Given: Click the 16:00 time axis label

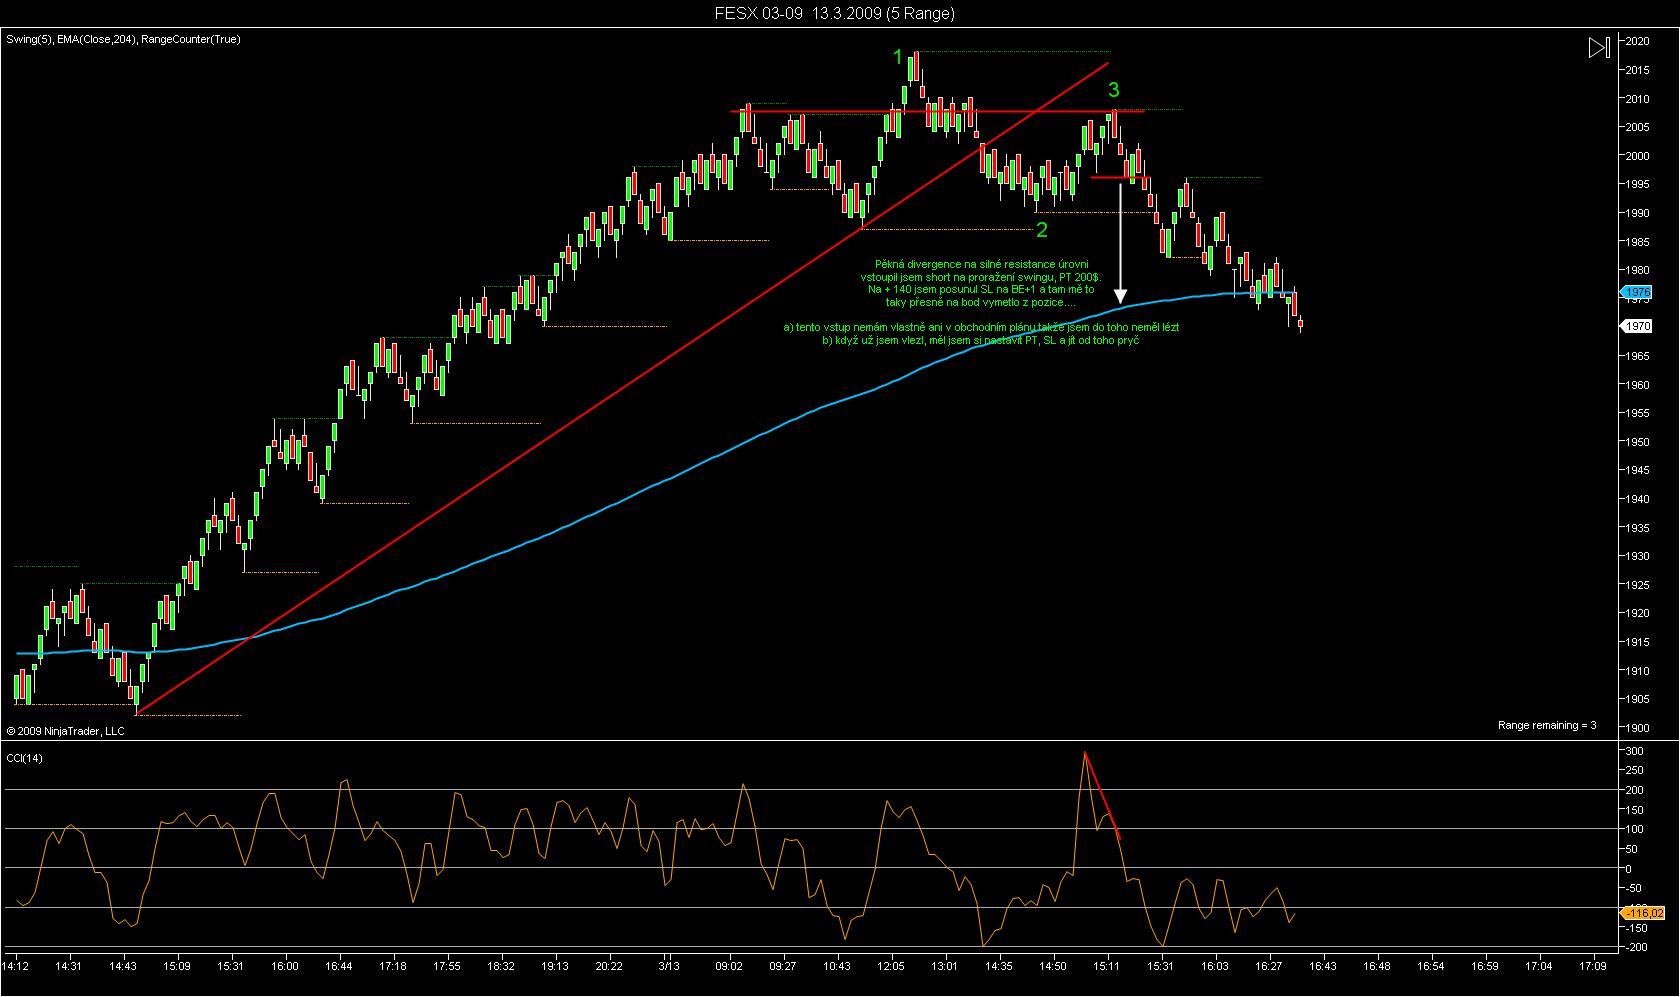Looking at the screenshot, I should point(285,966).
